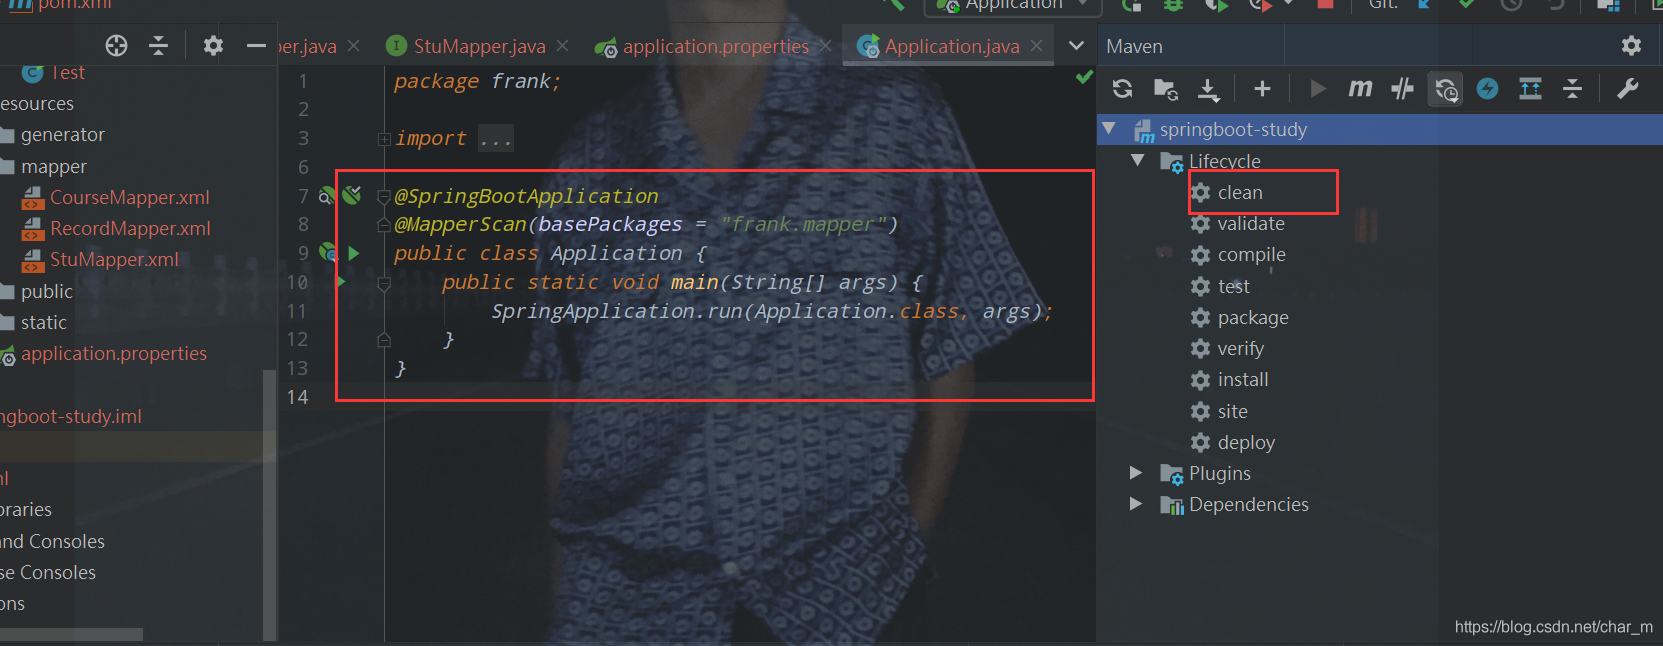Collapse all nodes in Maven tree
Screen dimensions: 1663x646
pyautogui.click(x=1572, y=89)
